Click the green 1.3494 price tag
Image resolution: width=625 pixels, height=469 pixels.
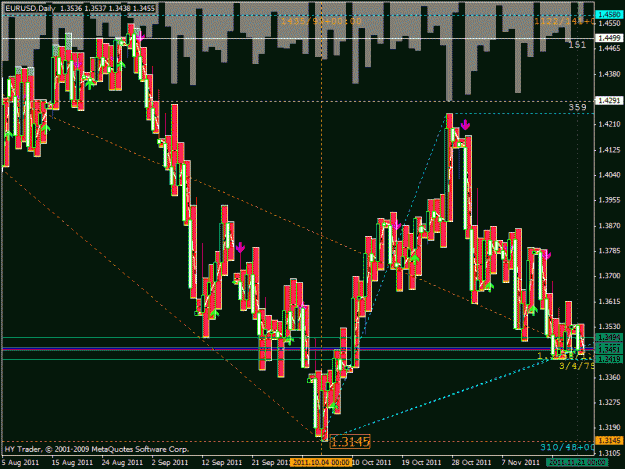[x=610, y=338]
